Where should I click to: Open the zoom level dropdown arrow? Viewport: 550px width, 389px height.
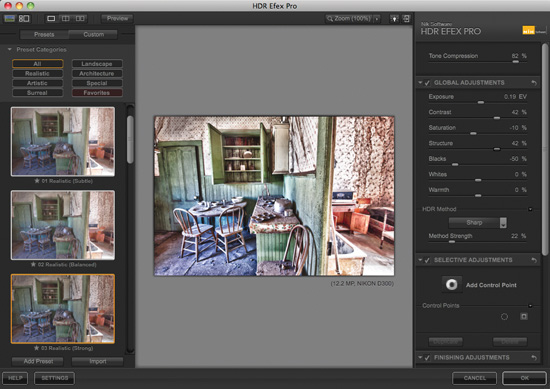click(x=377, y=19)
